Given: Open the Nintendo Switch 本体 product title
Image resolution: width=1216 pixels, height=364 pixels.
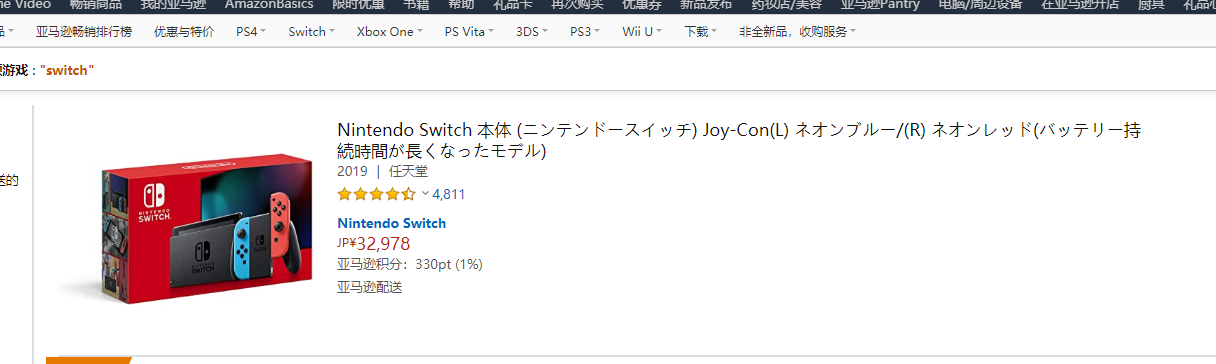Looking at the screenshot, I should (739, 141).
